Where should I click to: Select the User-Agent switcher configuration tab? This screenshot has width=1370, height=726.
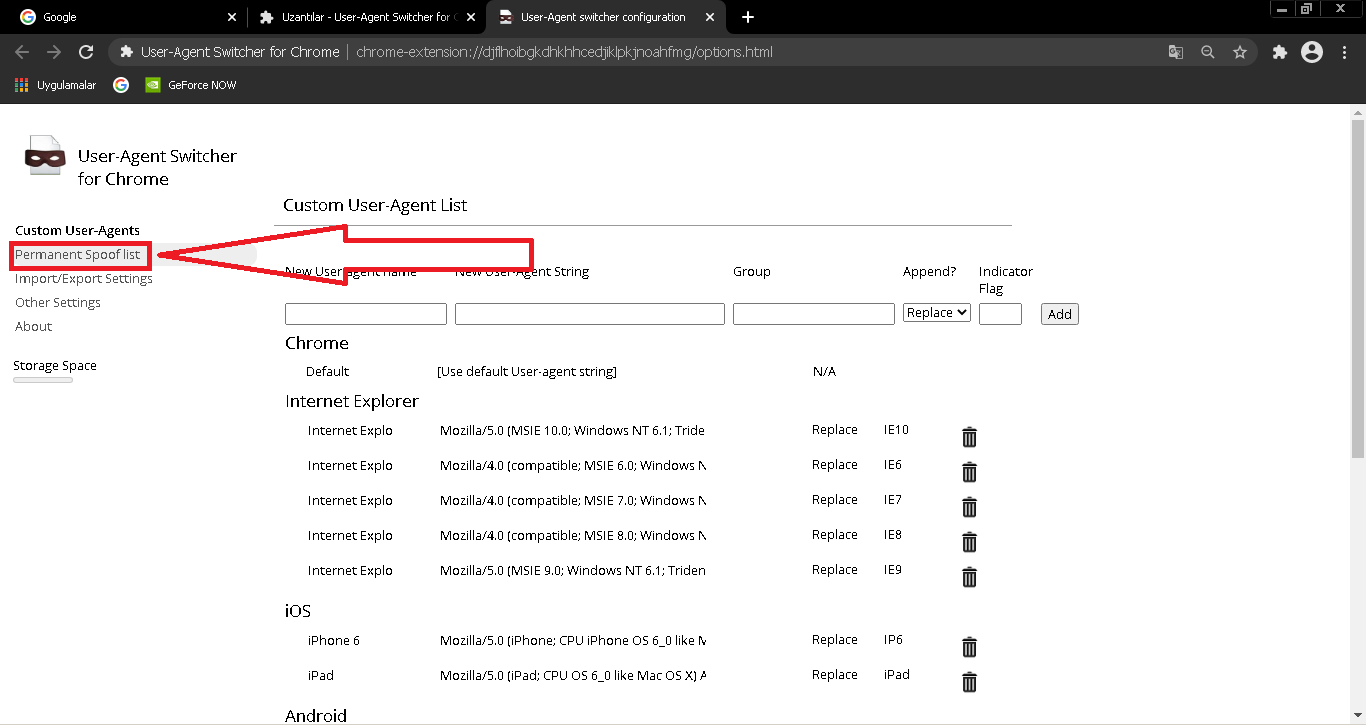[x=605, y=17]
